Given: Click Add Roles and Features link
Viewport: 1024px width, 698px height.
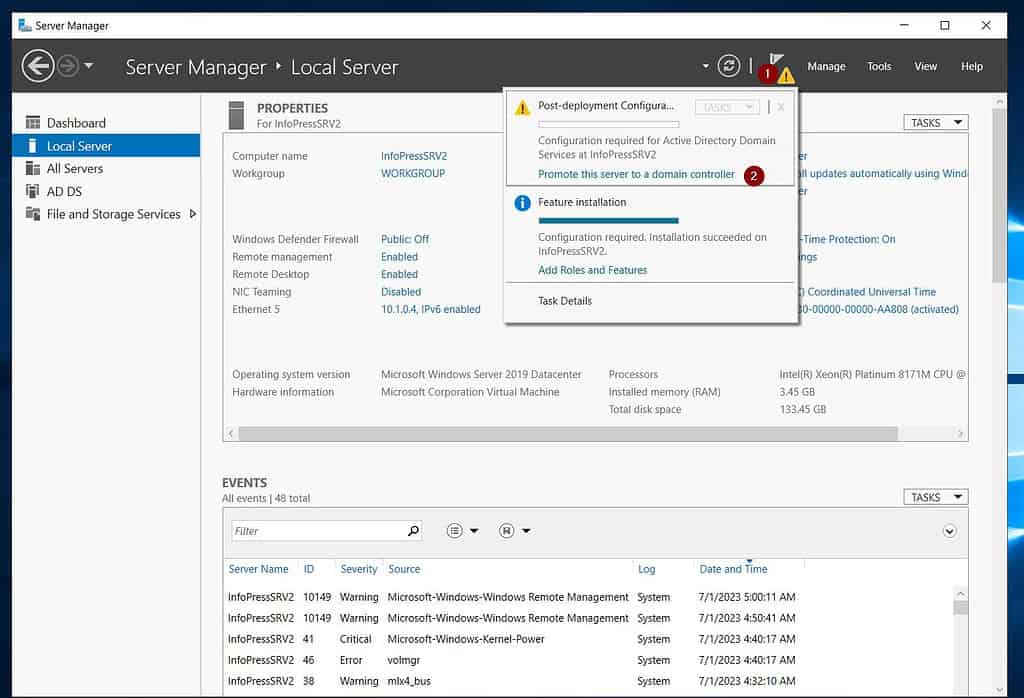Looking at the screenshot, I should click(x=592, y=270).
